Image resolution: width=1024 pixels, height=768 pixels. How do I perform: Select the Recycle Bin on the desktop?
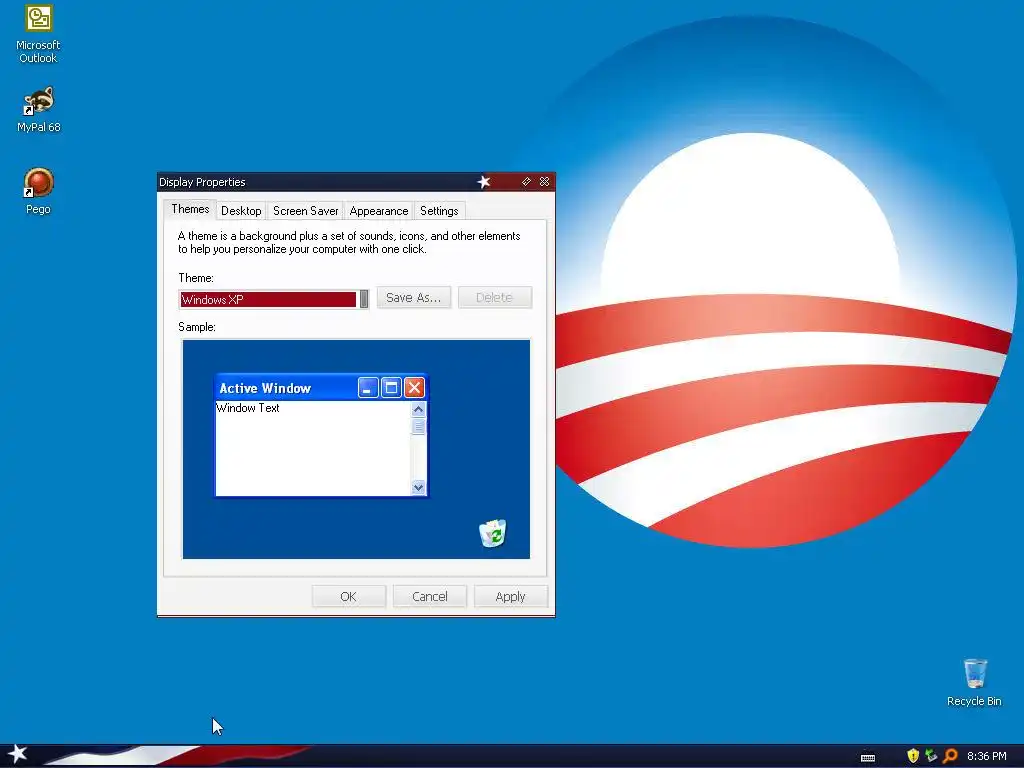[974, 682]
